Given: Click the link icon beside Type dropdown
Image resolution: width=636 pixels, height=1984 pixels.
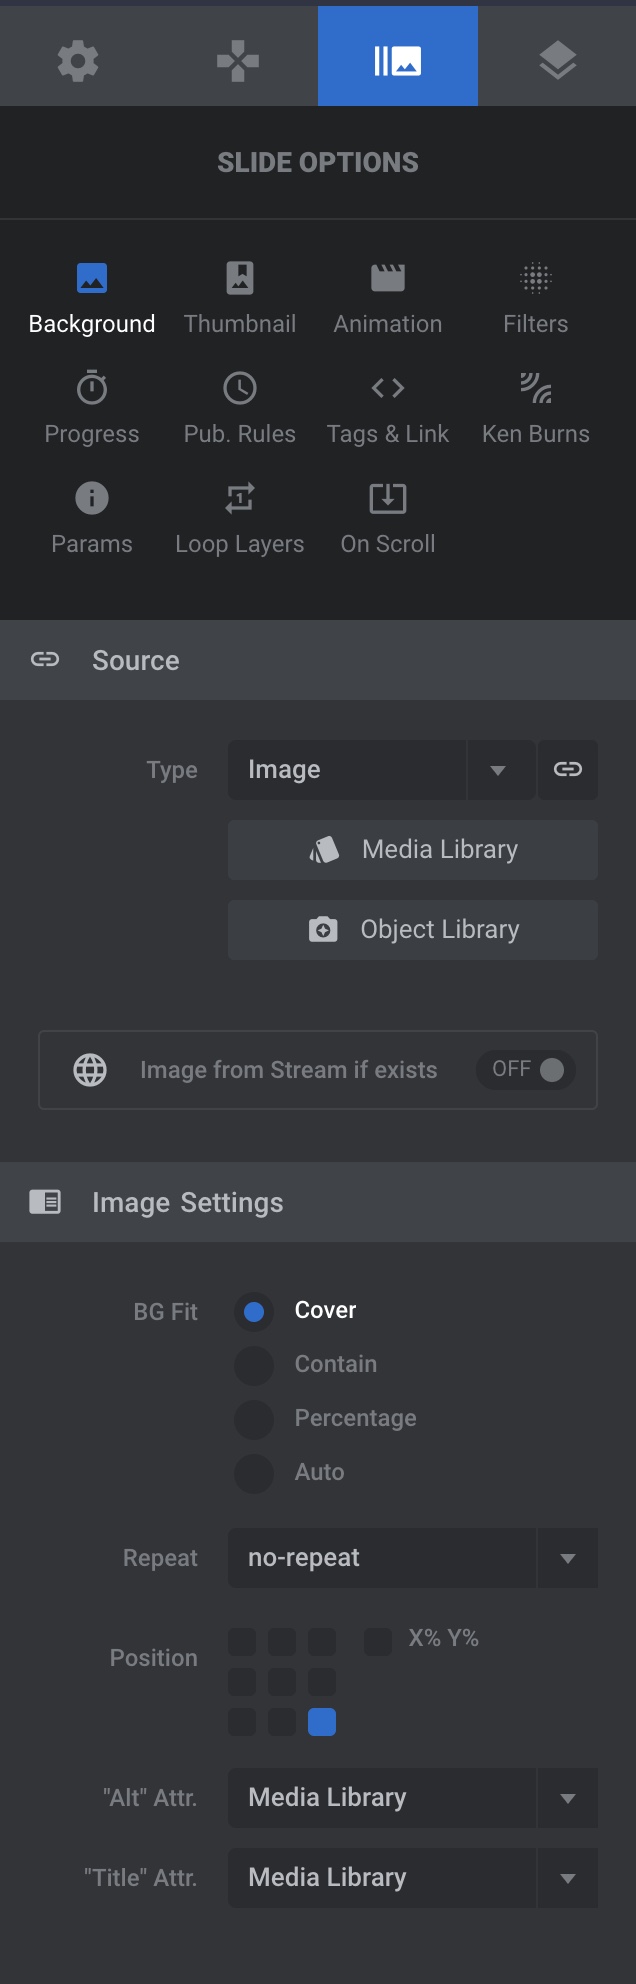Looking at the screenshot, I should point(568,770).
